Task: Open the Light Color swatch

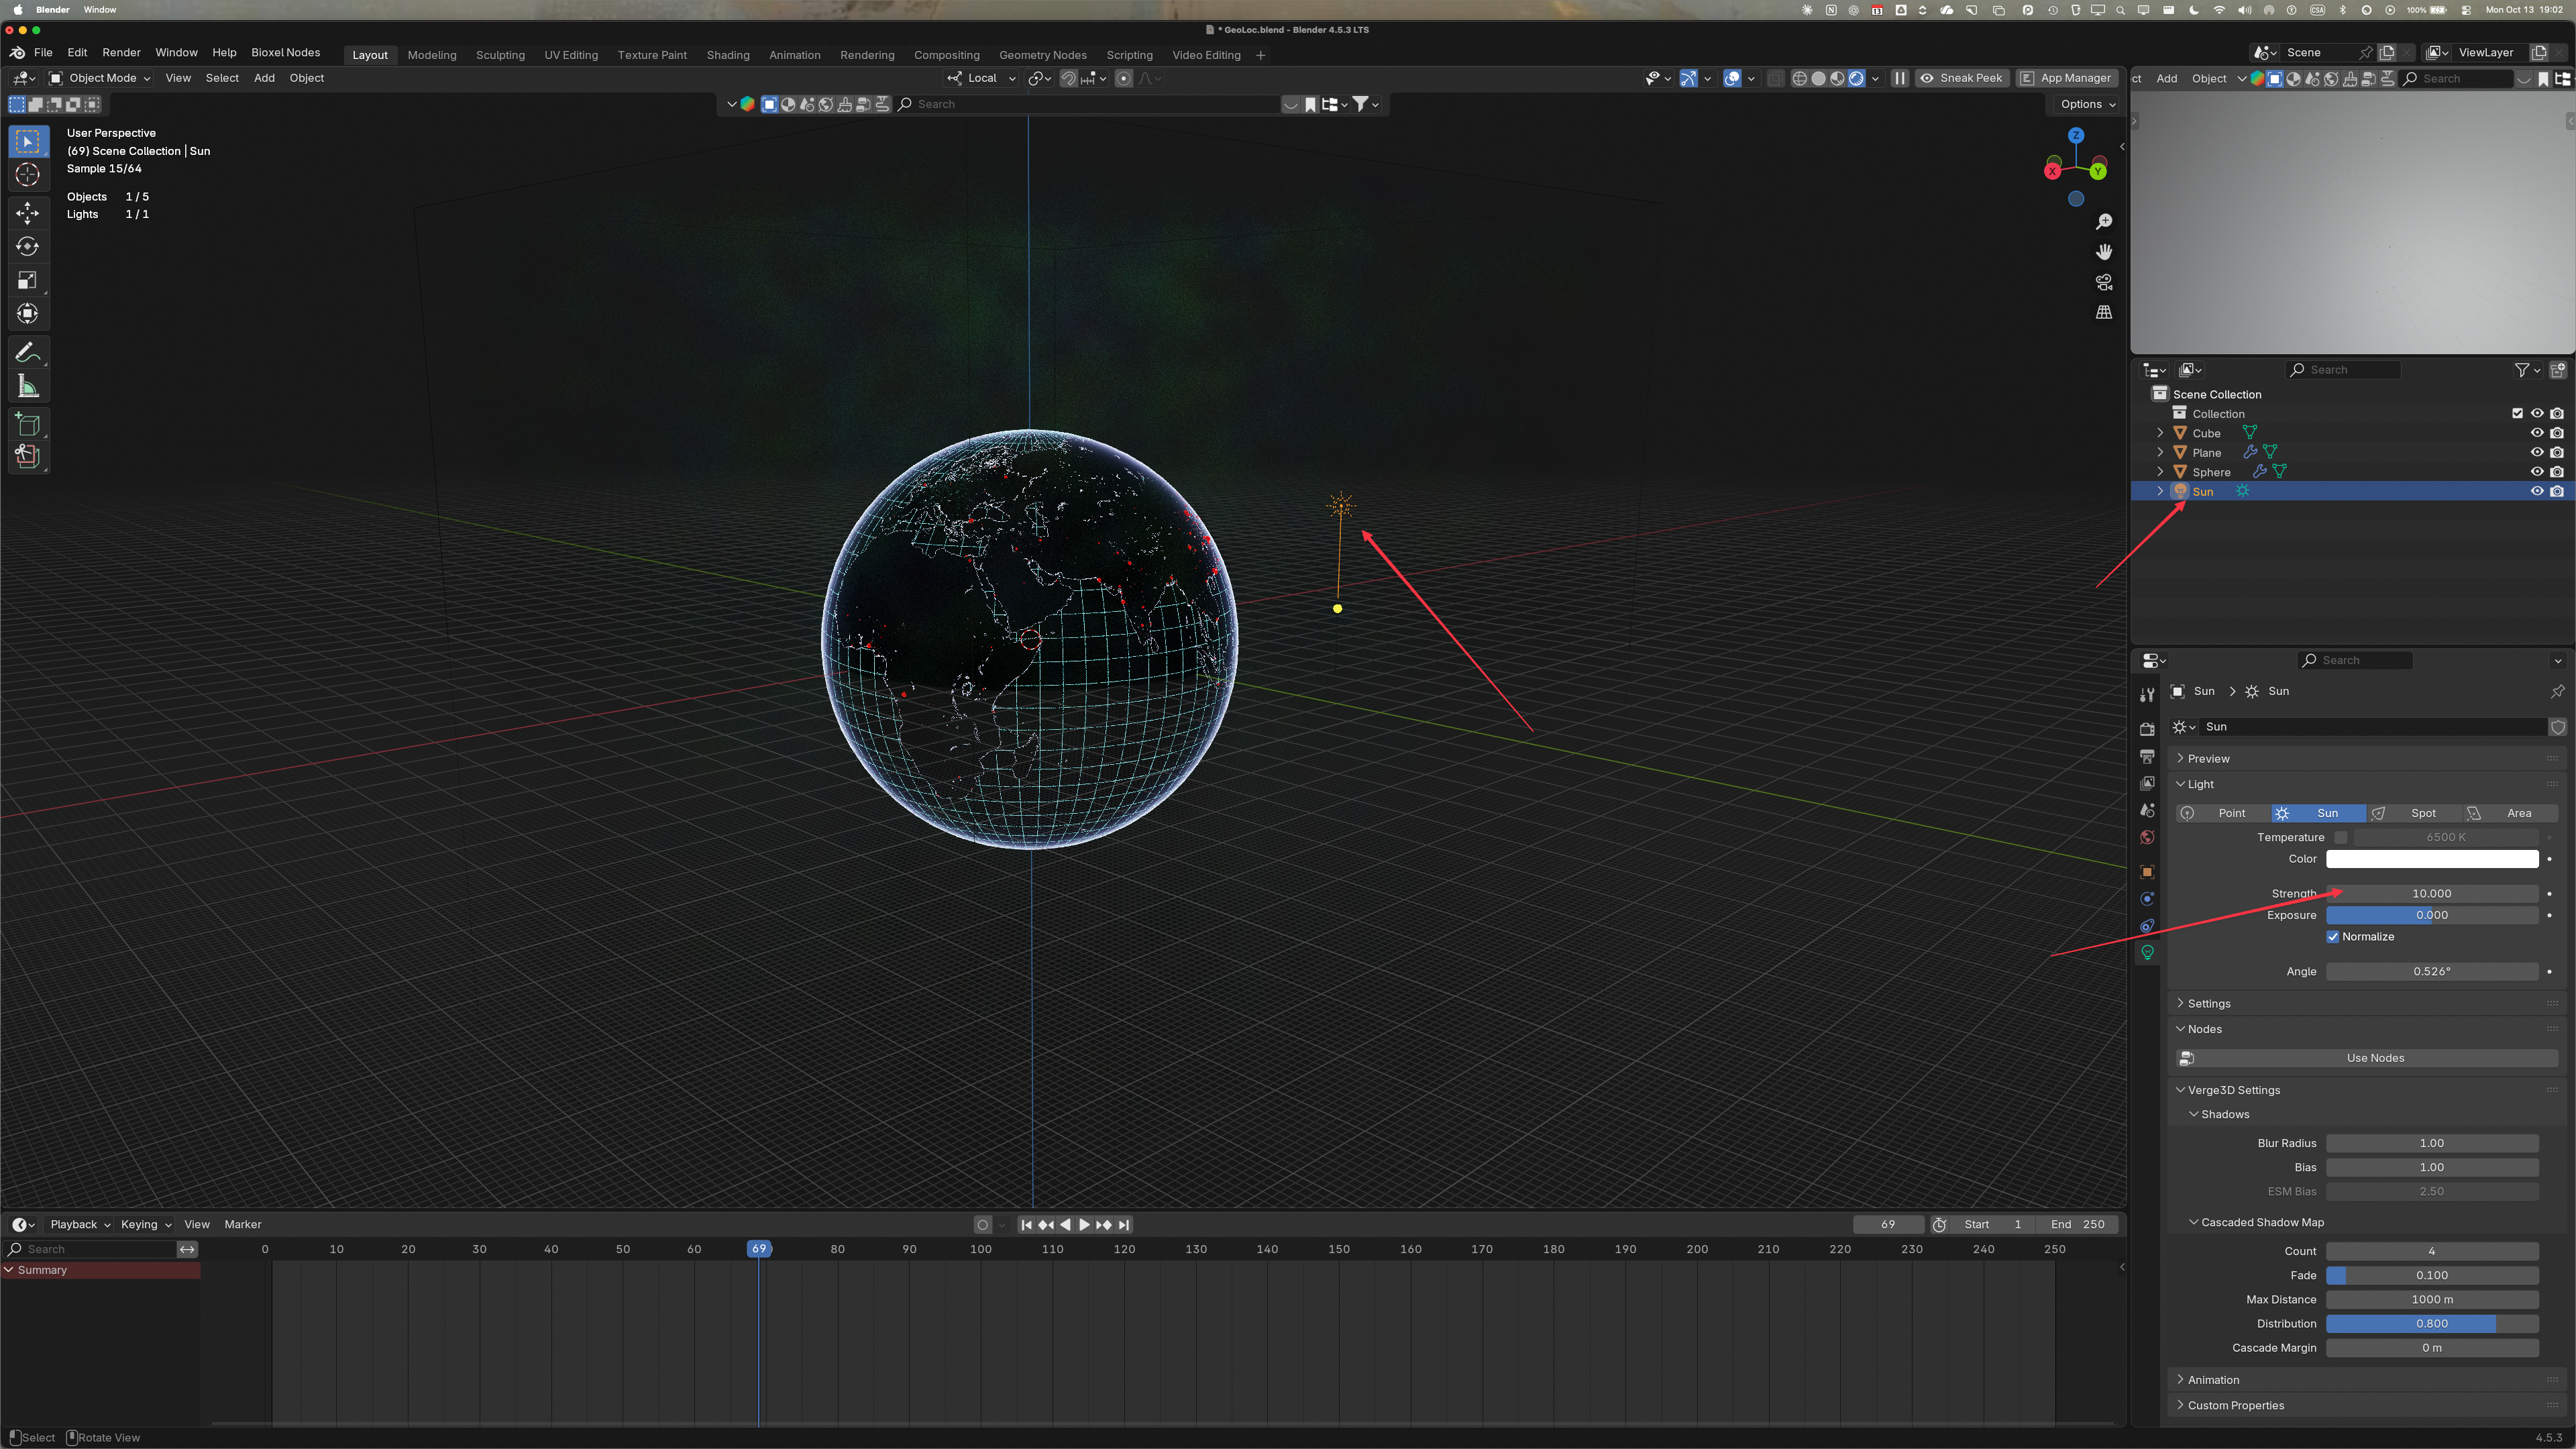Action: 2432,859
